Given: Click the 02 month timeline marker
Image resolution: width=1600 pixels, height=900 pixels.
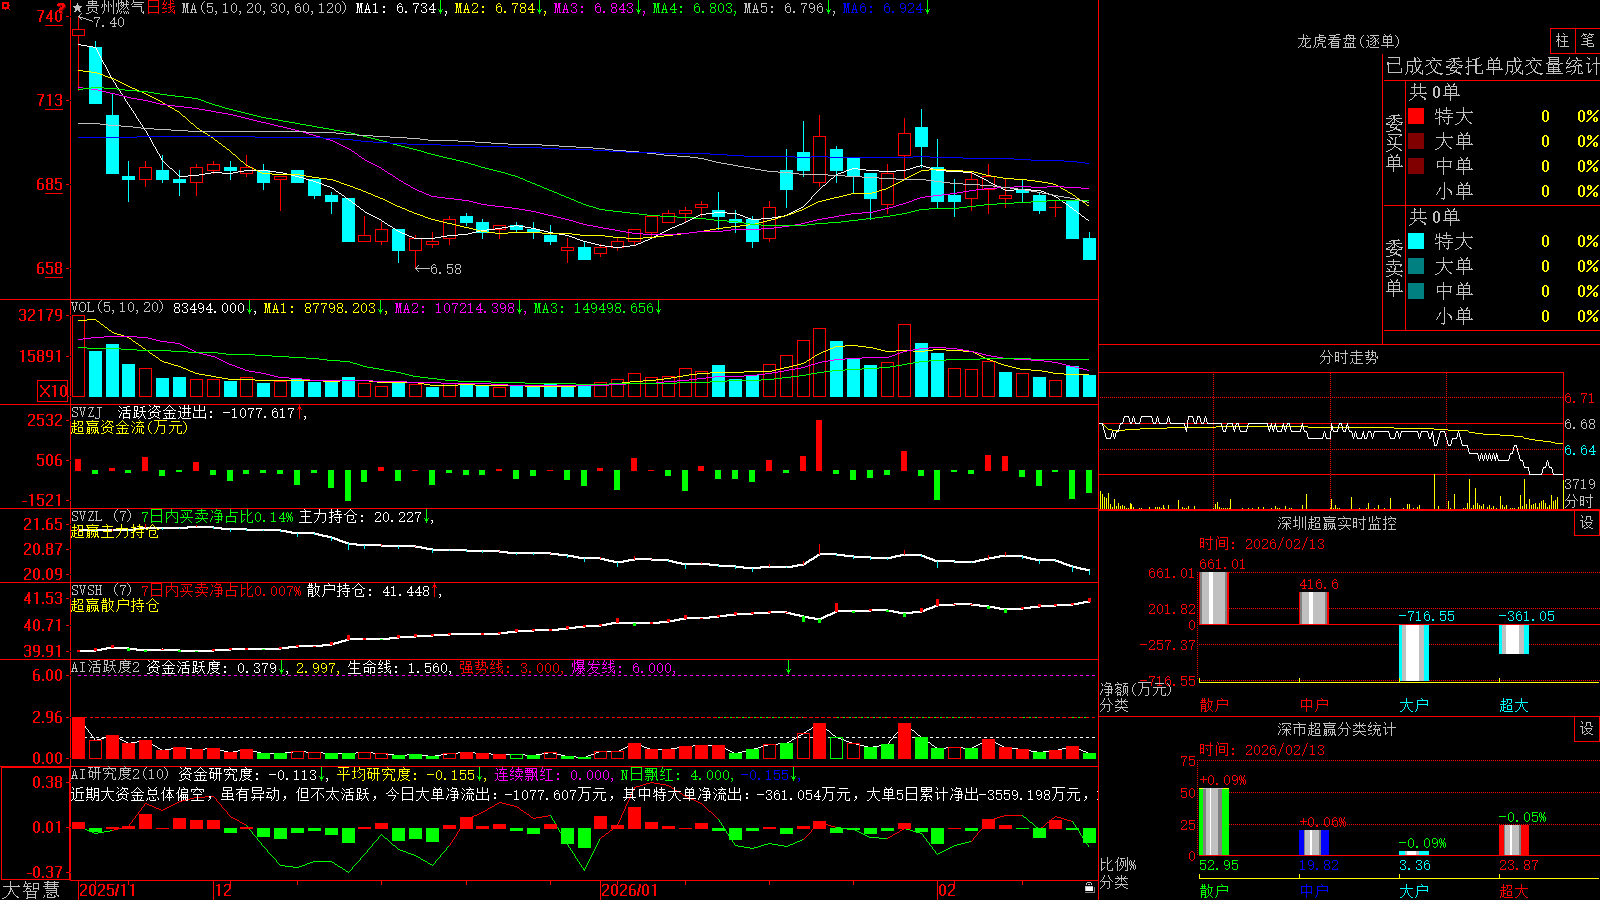Looking at the screenshot, I should pos(947,890).
